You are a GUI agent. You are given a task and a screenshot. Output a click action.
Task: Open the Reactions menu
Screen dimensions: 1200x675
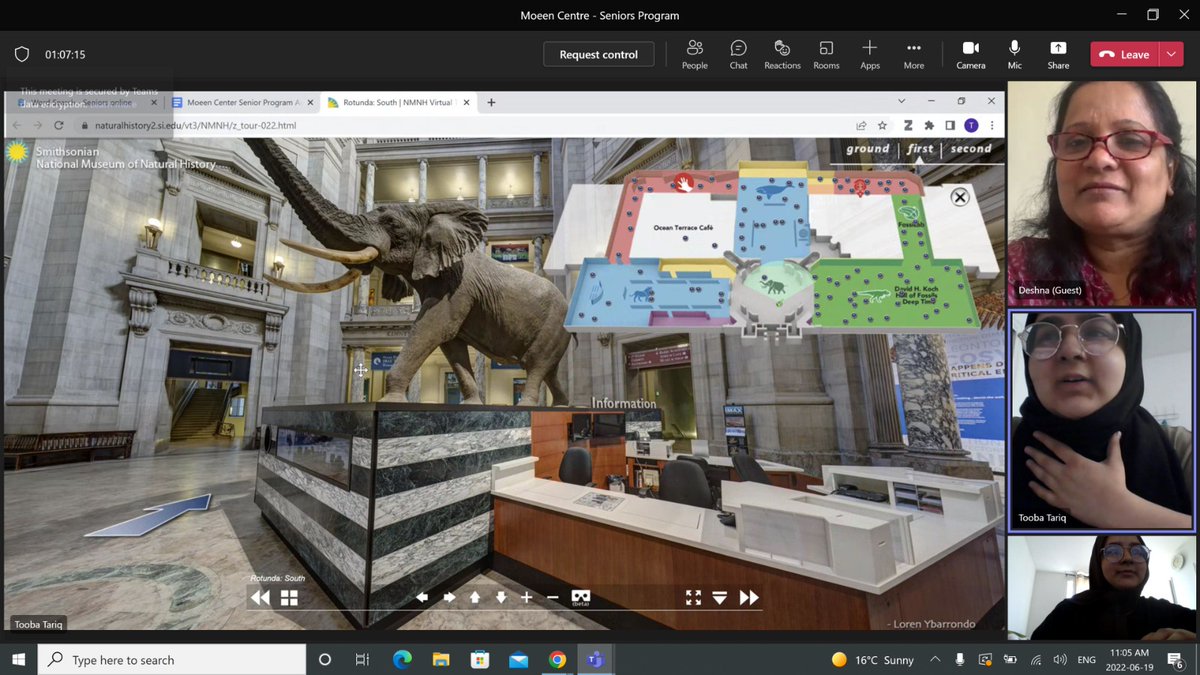tap(782, 54)
